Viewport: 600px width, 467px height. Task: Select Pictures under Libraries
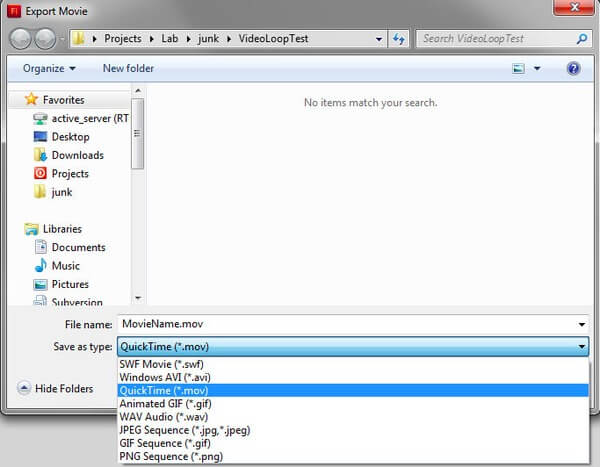click(70, 284)
